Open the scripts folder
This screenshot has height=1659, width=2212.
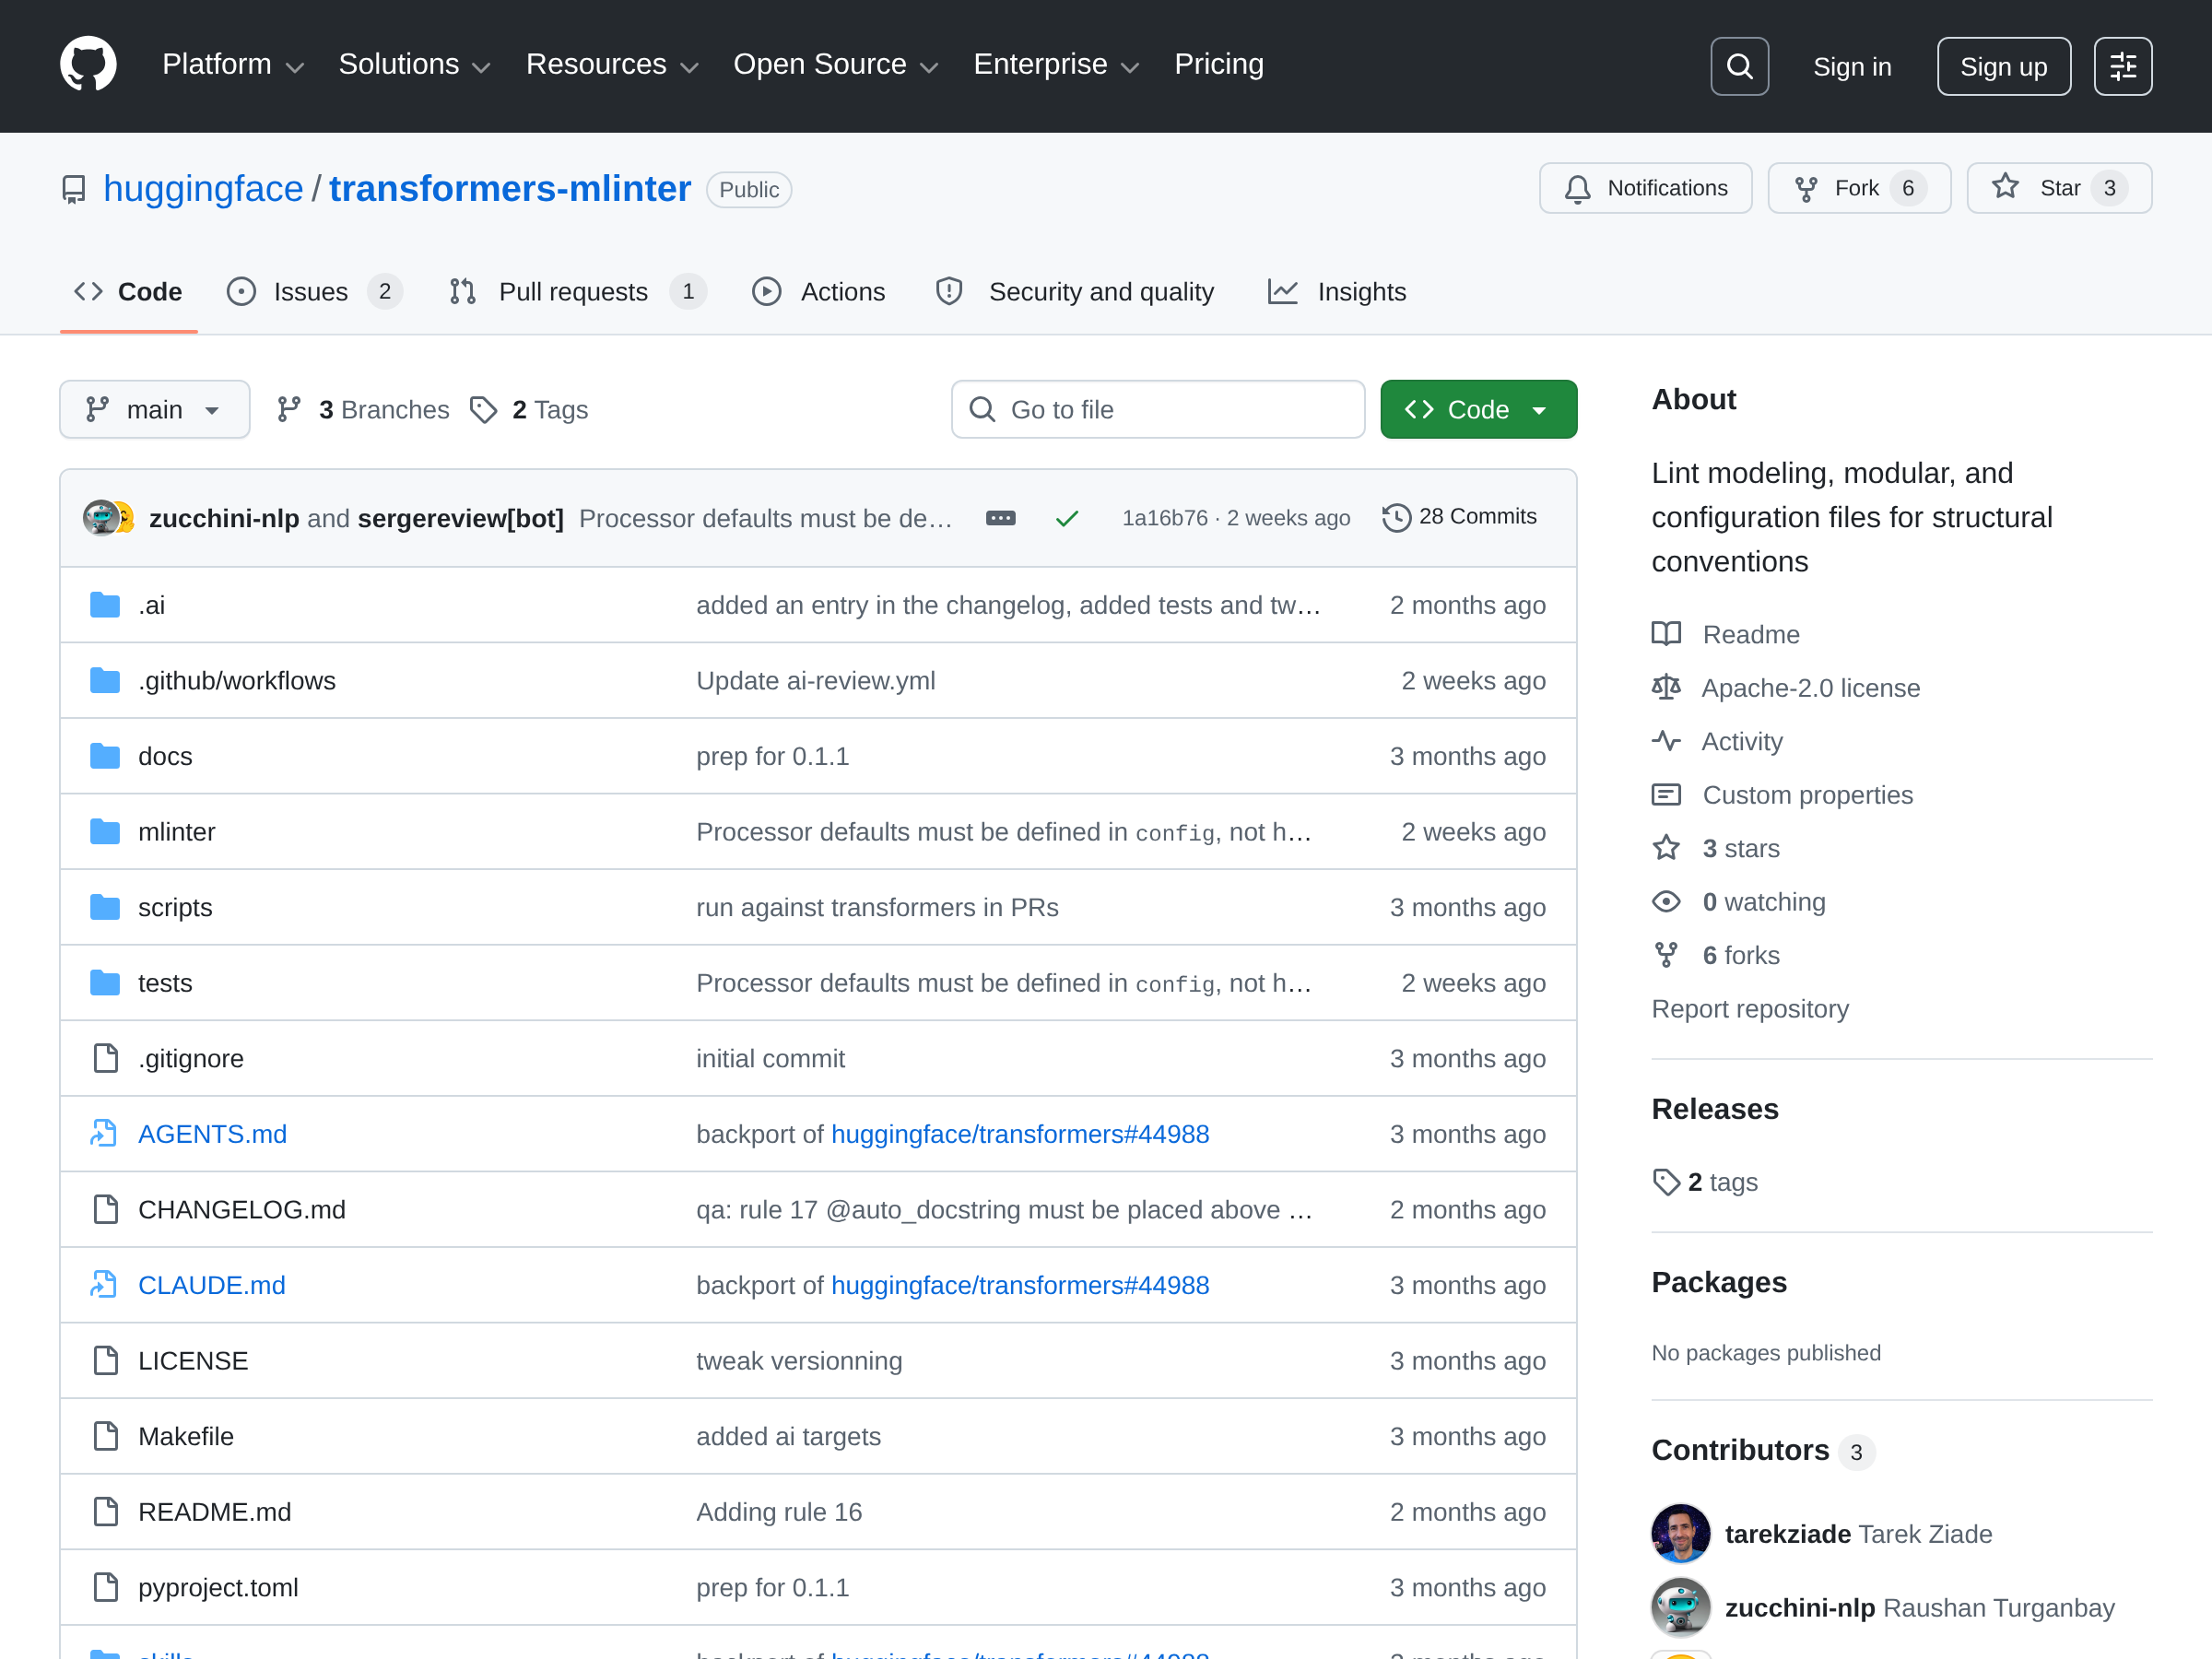coord(175,907)
